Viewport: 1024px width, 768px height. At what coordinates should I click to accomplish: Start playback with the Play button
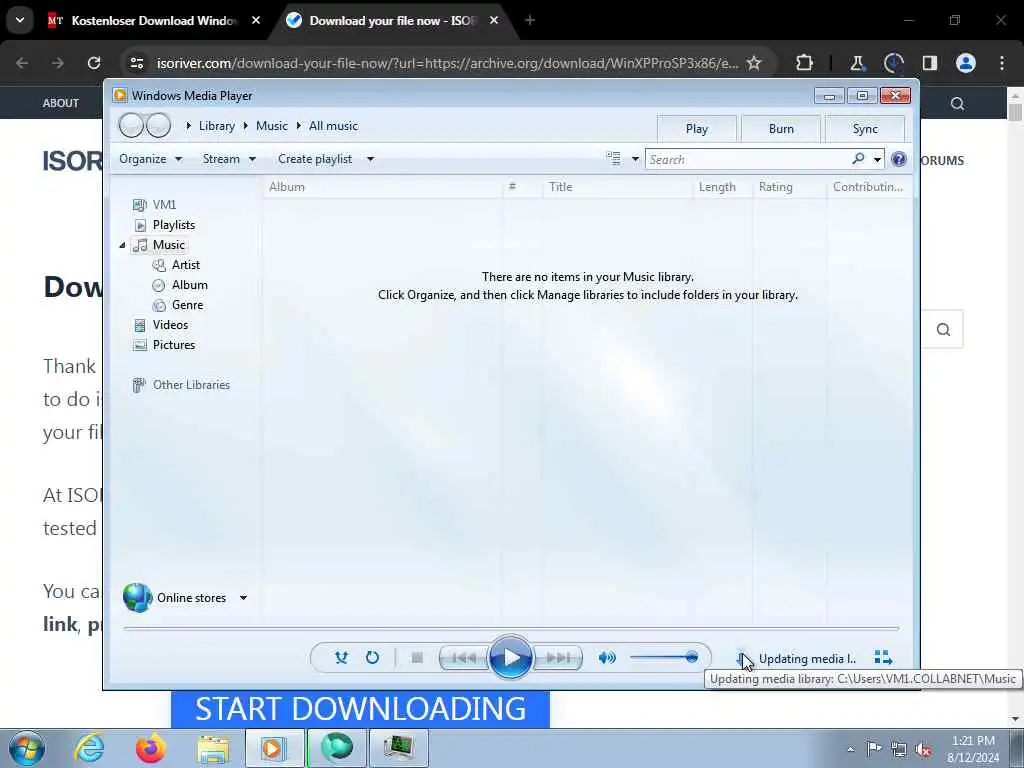pyautogui.click(x=511, y=657)
